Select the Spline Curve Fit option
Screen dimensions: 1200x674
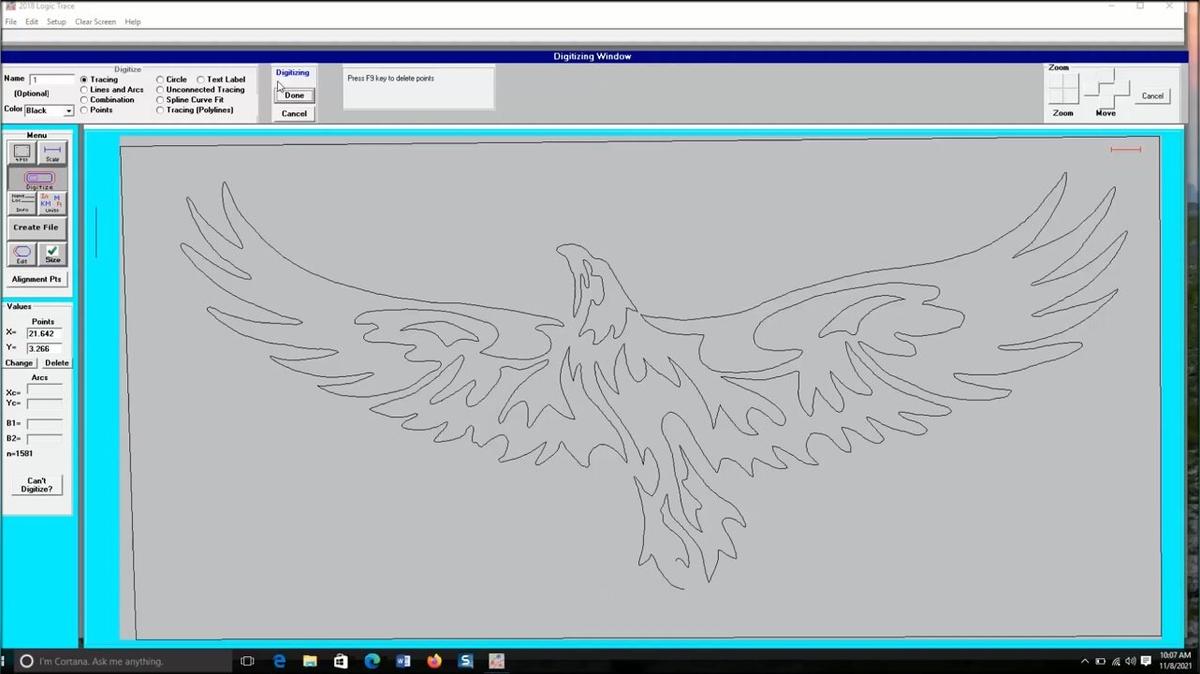point(160,100)
